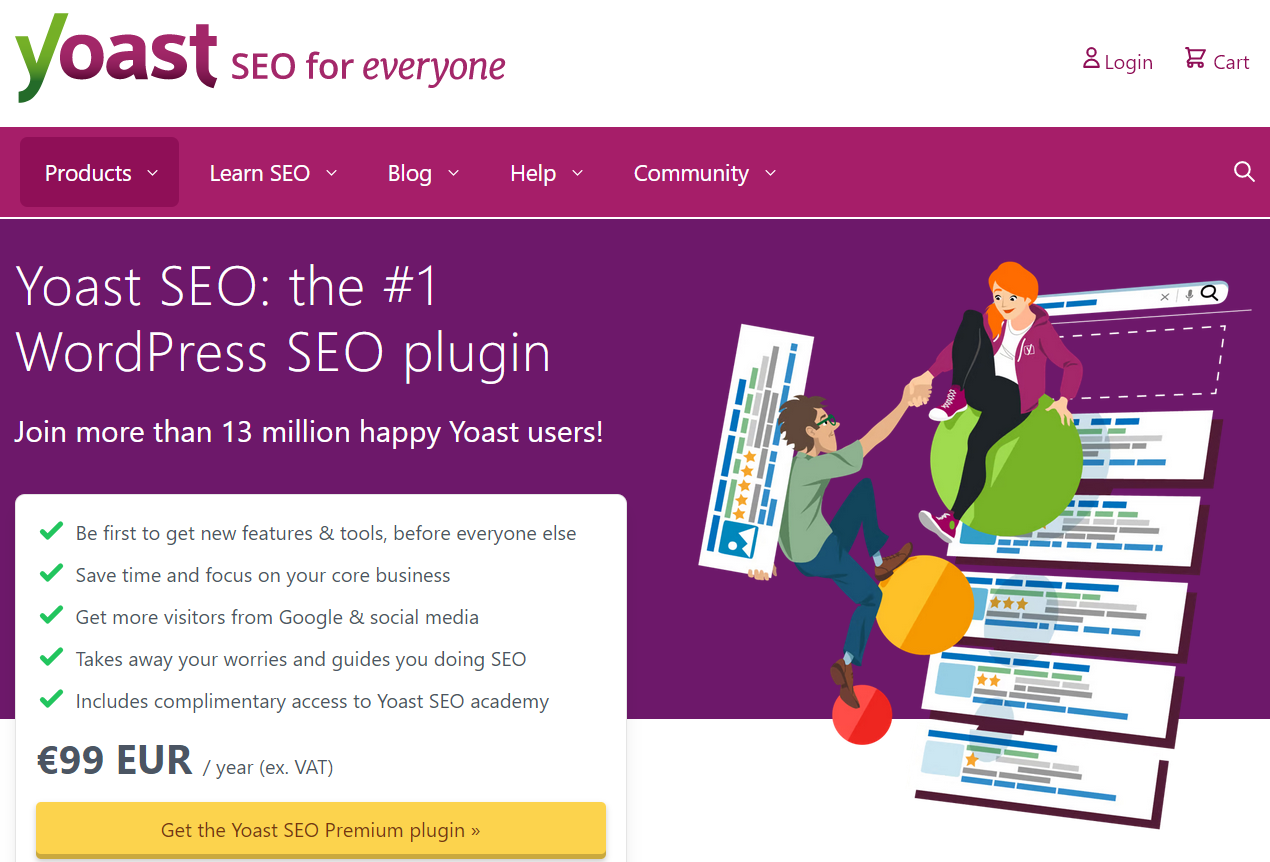
Task: Expand the Learn SEO dropdown chevron
Action: 331,173
